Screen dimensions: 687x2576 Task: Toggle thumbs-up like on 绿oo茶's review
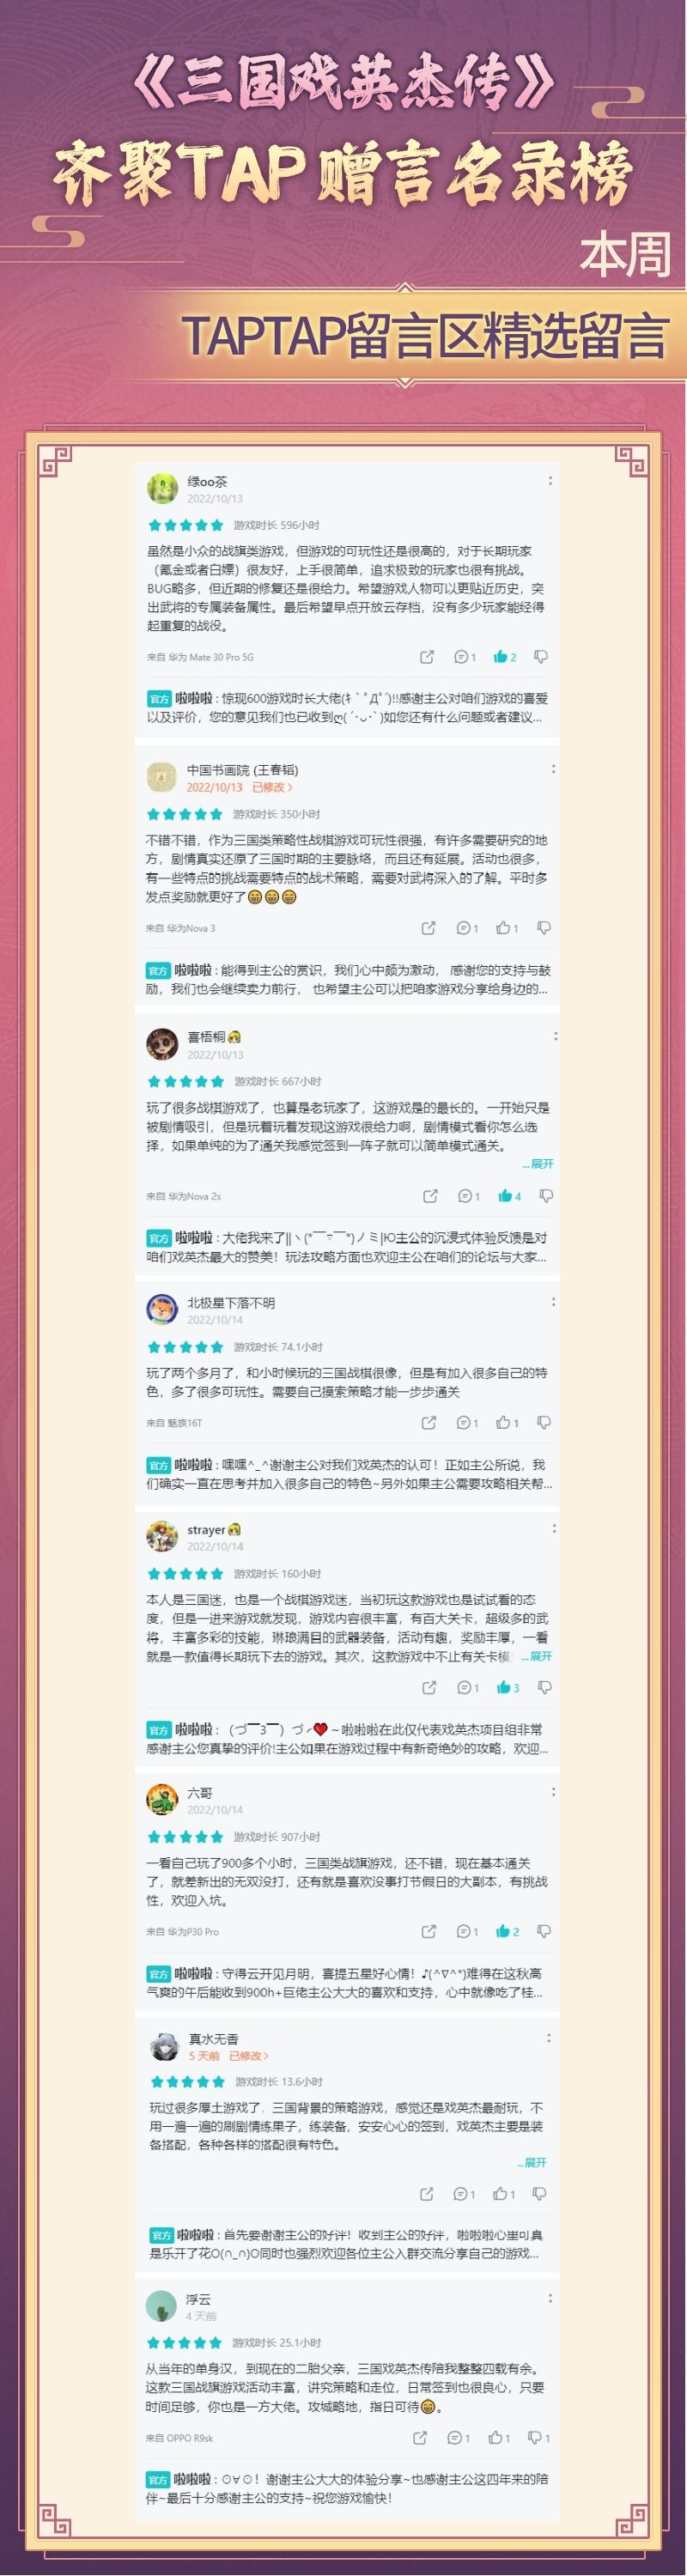pos(505,657)
